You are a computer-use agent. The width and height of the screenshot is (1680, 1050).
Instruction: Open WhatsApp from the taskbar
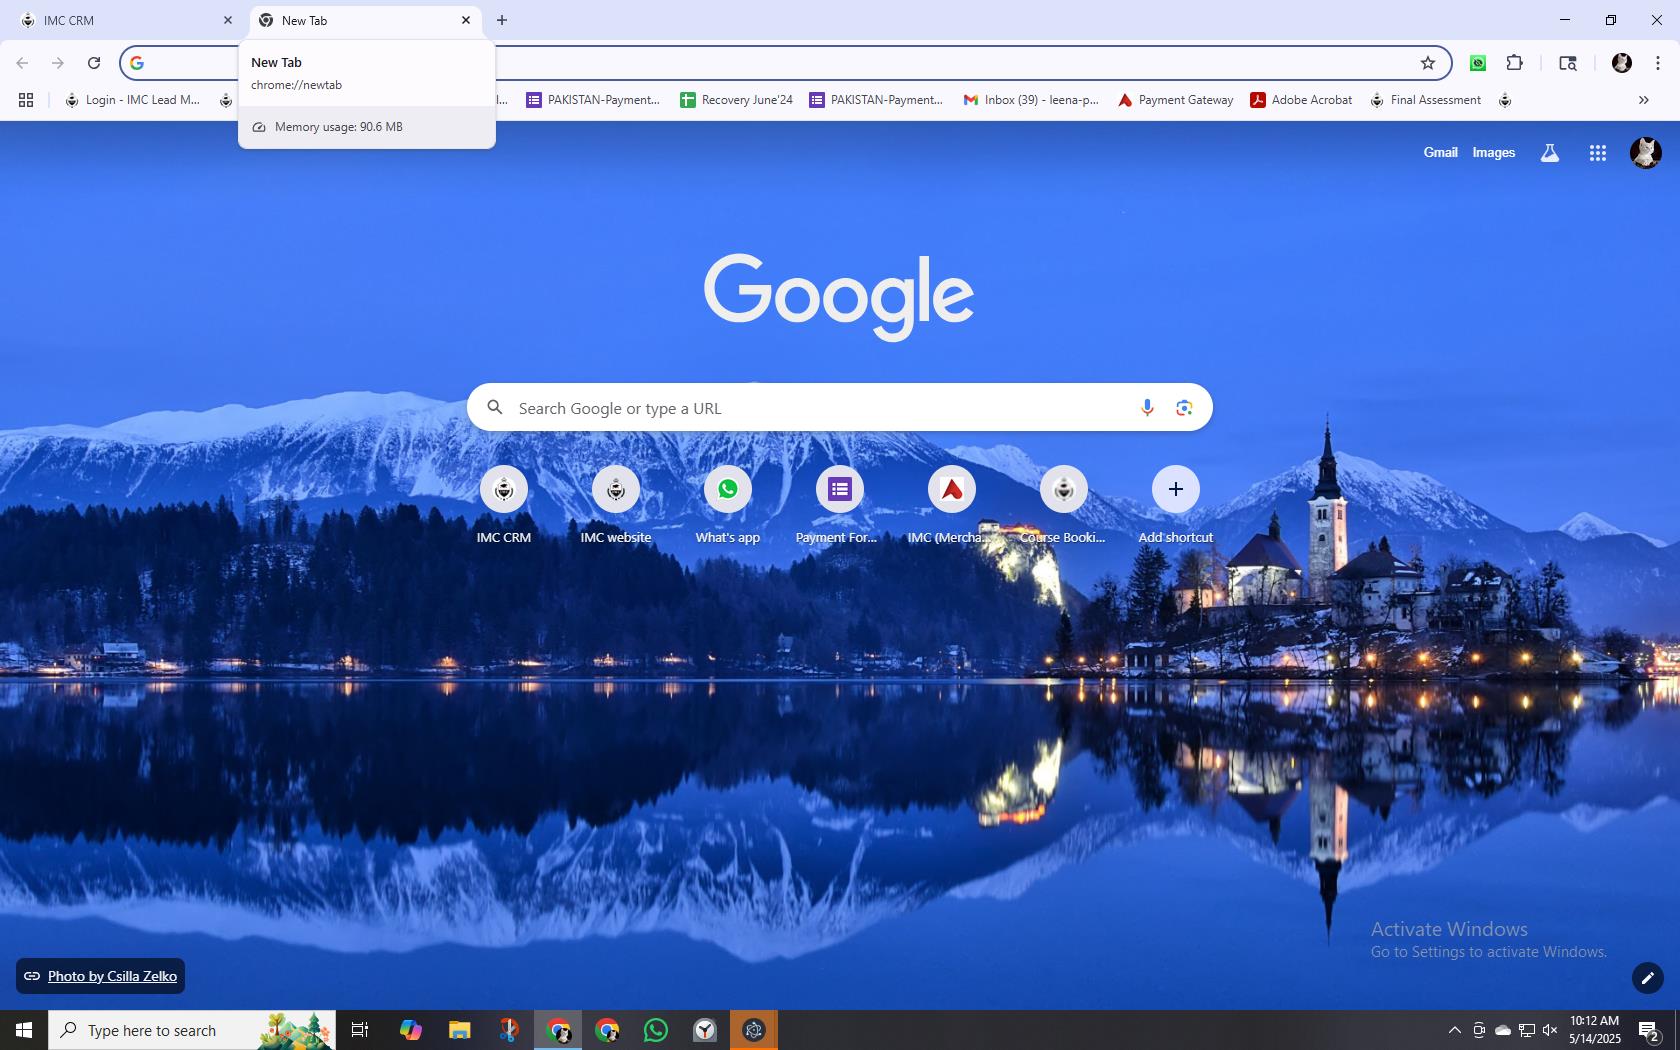point(656,1030)
